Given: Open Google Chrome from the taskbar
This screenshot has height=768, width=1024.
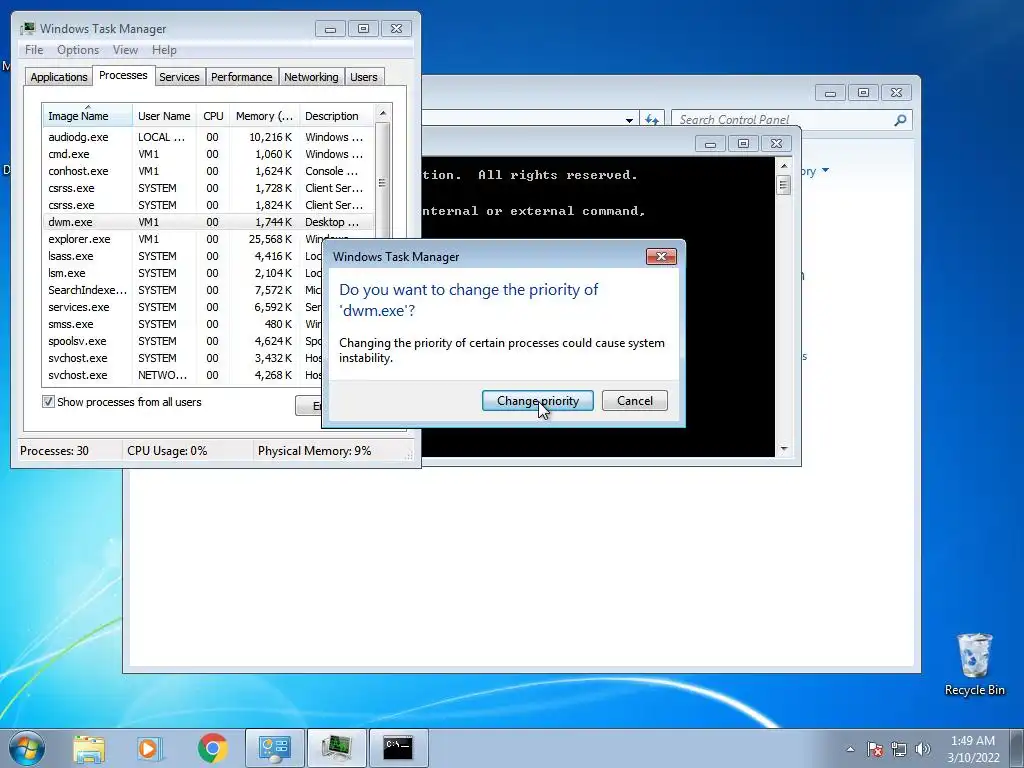Looking at the screenshot, I should pos(212,748).
